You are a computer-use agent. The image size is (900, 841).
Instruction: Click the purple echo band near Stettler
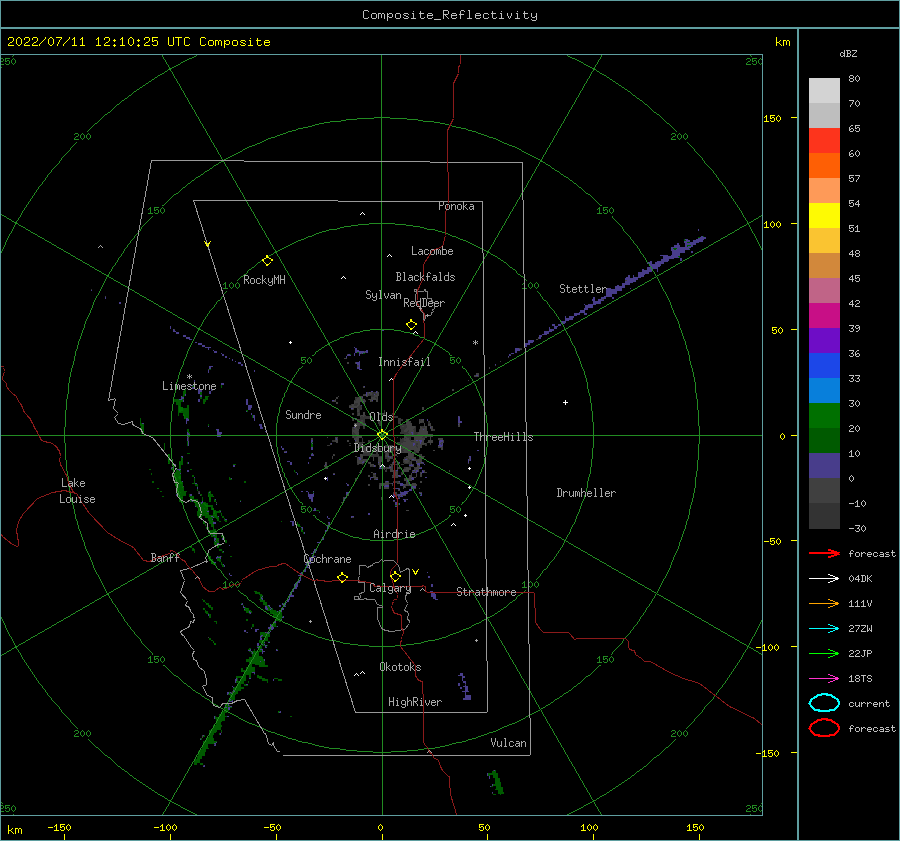click(x=608, y=293)
